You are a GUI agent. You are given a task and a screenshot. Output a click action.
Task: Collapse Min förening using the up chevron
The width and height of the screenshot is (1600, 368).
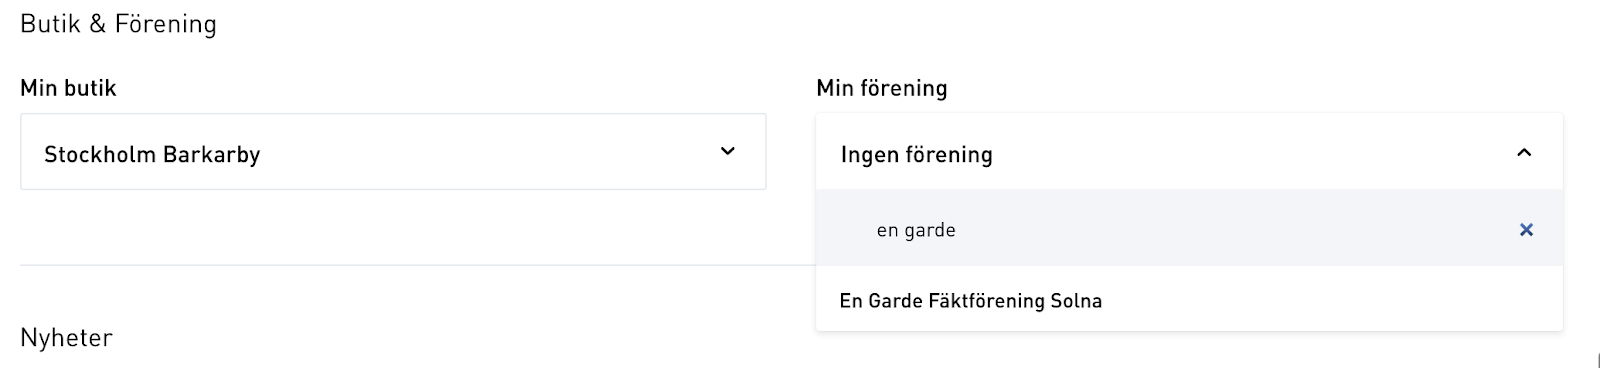[x=1524, y=153]
